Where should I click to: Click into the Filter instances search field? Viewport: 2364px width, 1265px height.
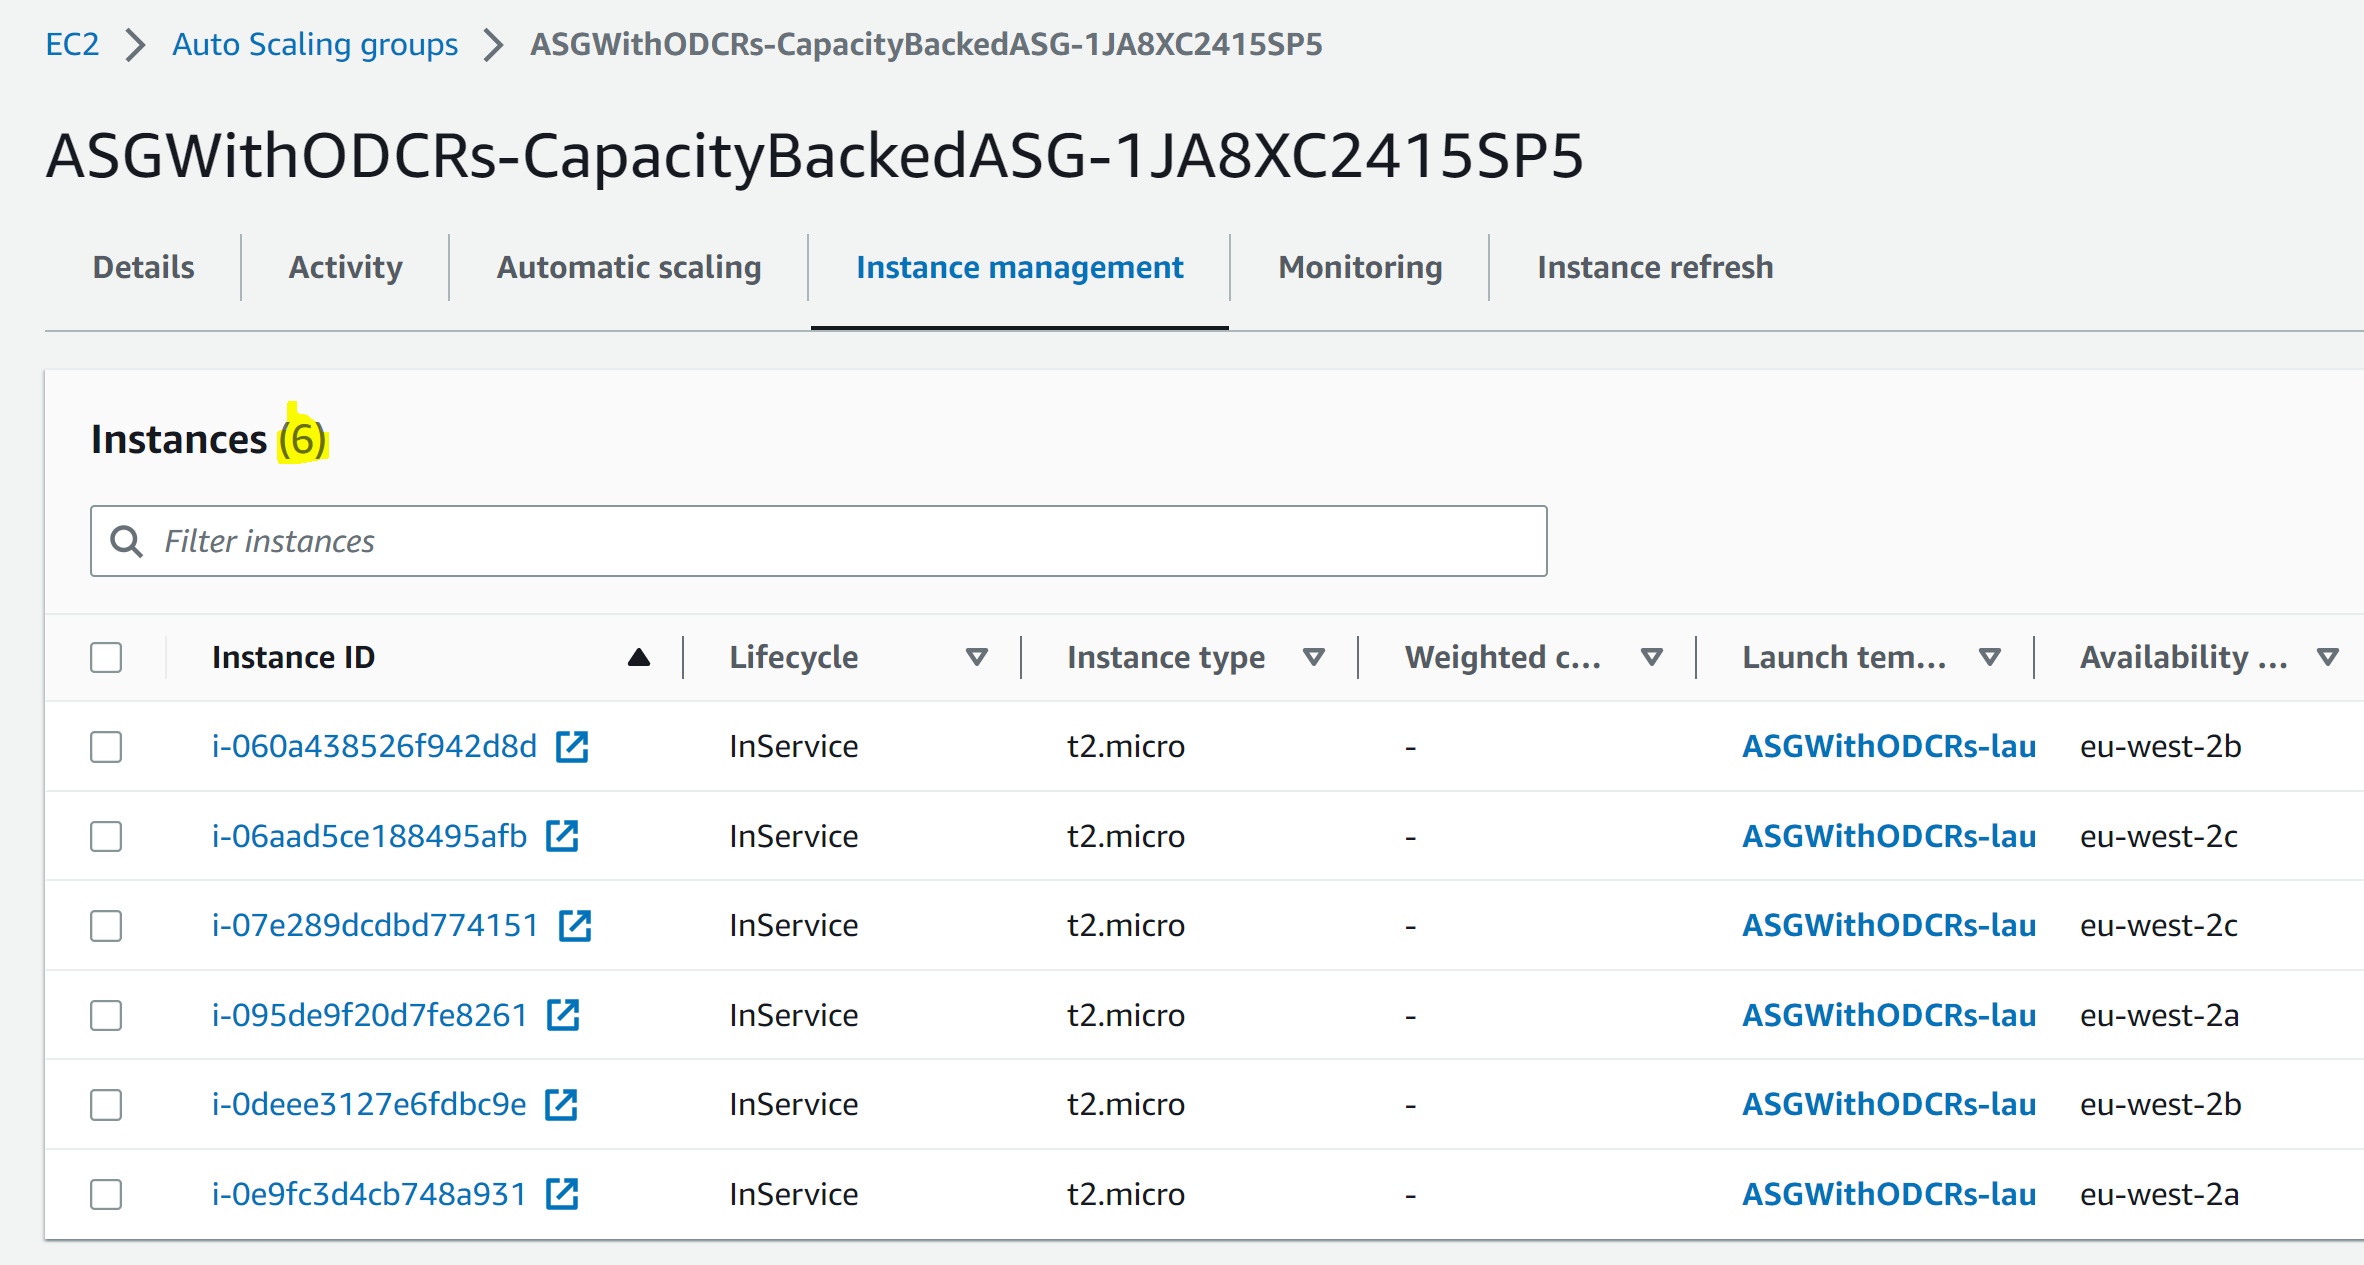tap(850, 541)
